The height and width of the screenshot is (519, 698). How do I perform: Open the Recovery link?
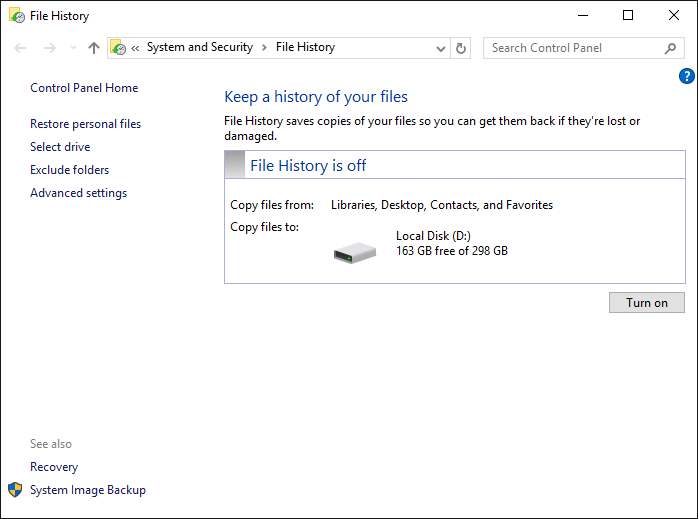click(54, 467)
